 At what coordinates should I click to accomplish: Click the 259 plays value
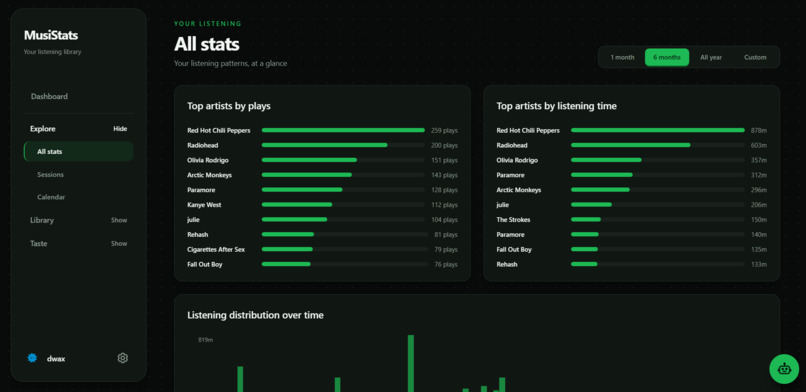pyautogui.click(x=444, y=131)
